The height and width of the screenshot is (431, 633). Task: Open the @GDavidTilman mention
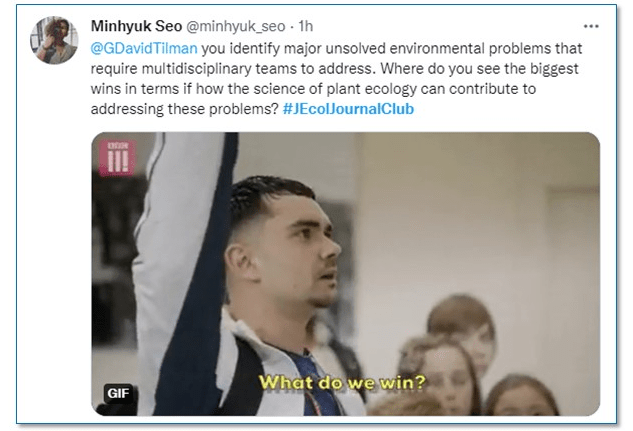[x=138, y=48]
